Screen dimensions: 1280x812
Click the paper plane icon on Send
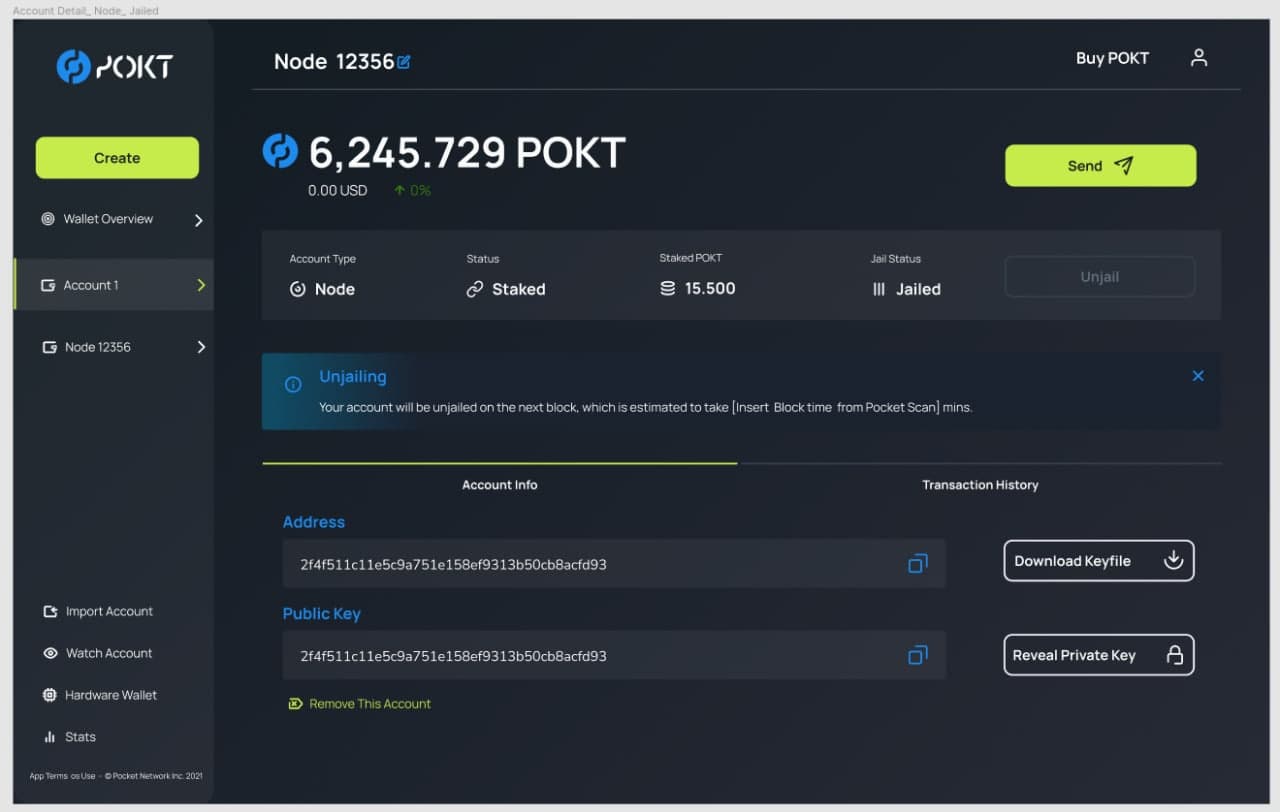click(x=1124, y=166)
